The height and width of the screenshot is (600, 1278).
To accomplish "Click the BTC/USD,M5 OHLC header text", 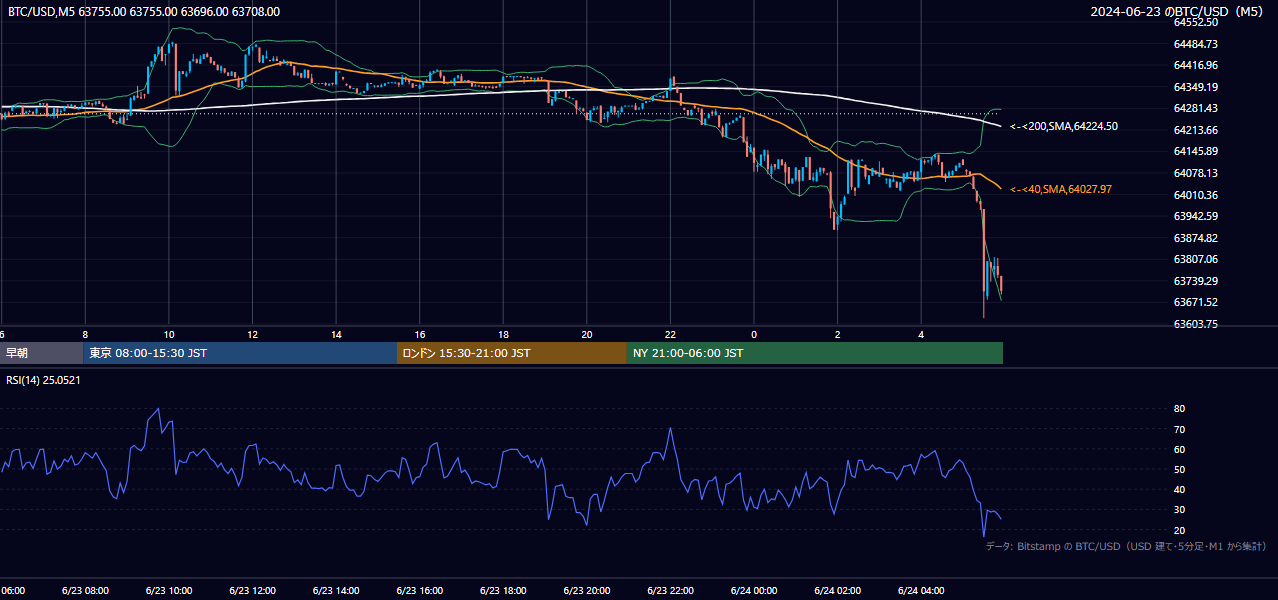I will [144, 12].
